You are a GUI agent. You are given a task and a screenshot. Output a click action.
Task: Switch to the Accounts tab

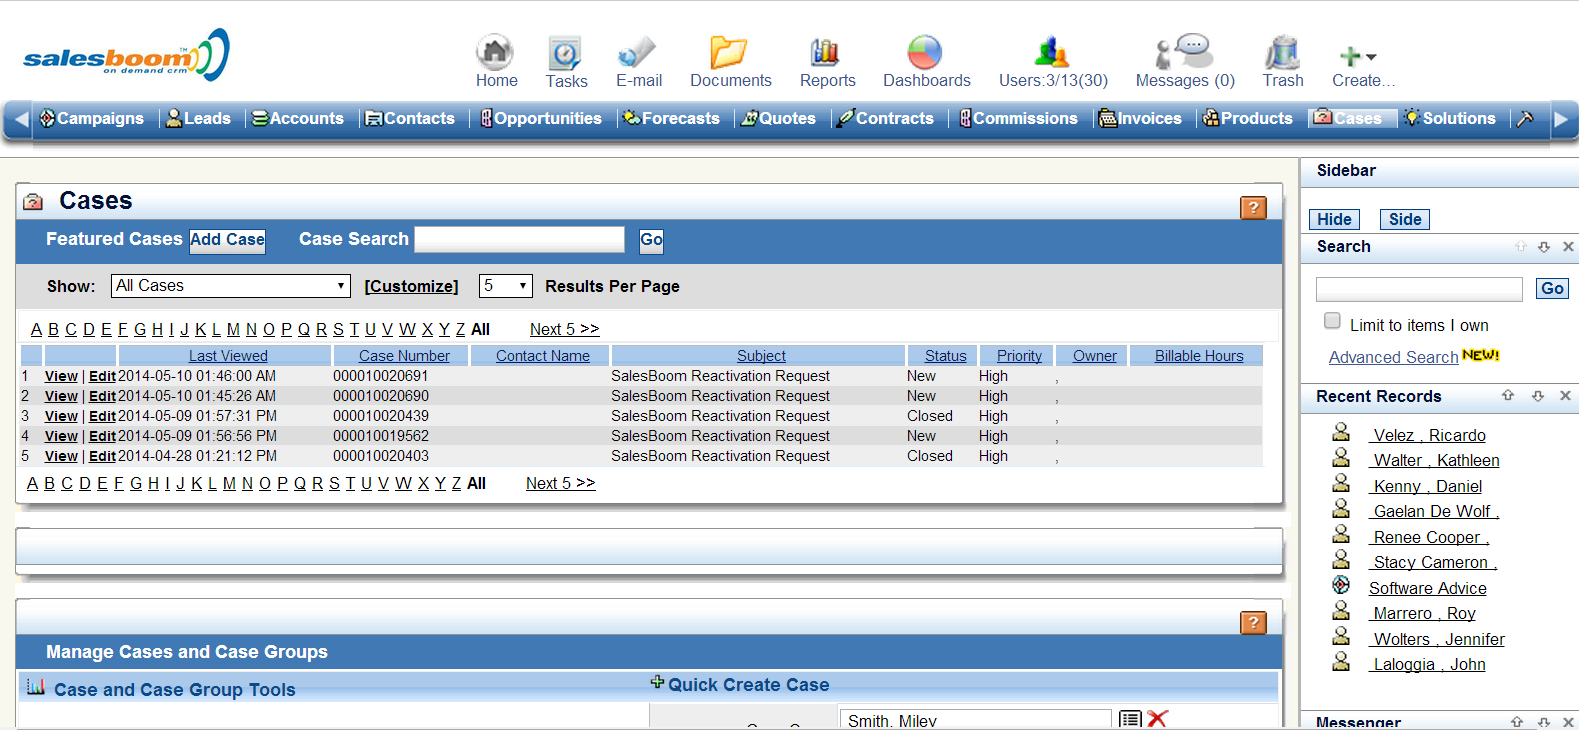(x=297, y=118)
